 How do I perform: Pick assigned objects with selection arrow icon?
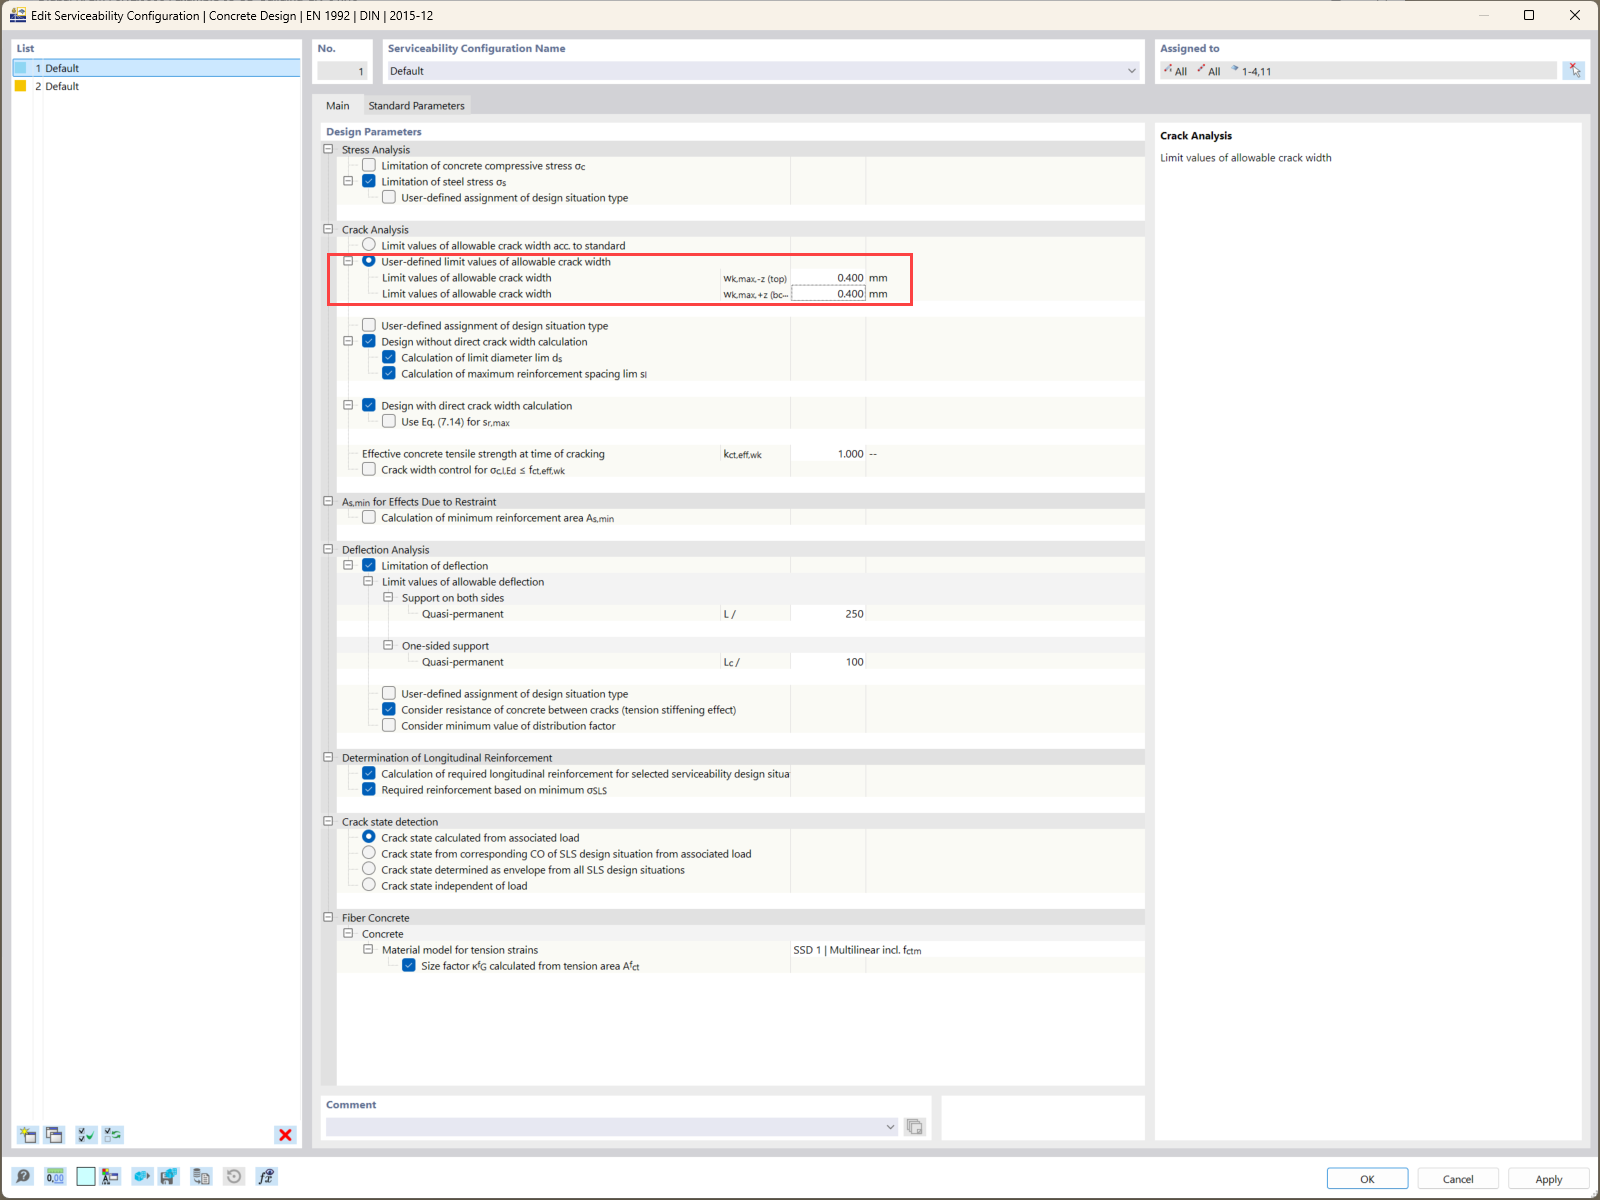pyautogui.click(x=1575, y=70)
